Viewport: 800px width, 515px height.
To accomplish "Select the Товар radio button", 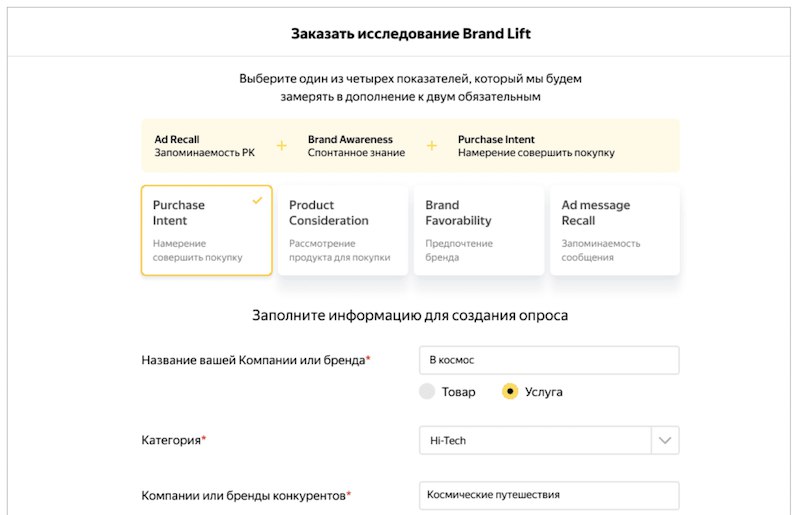I will [427, 391].
